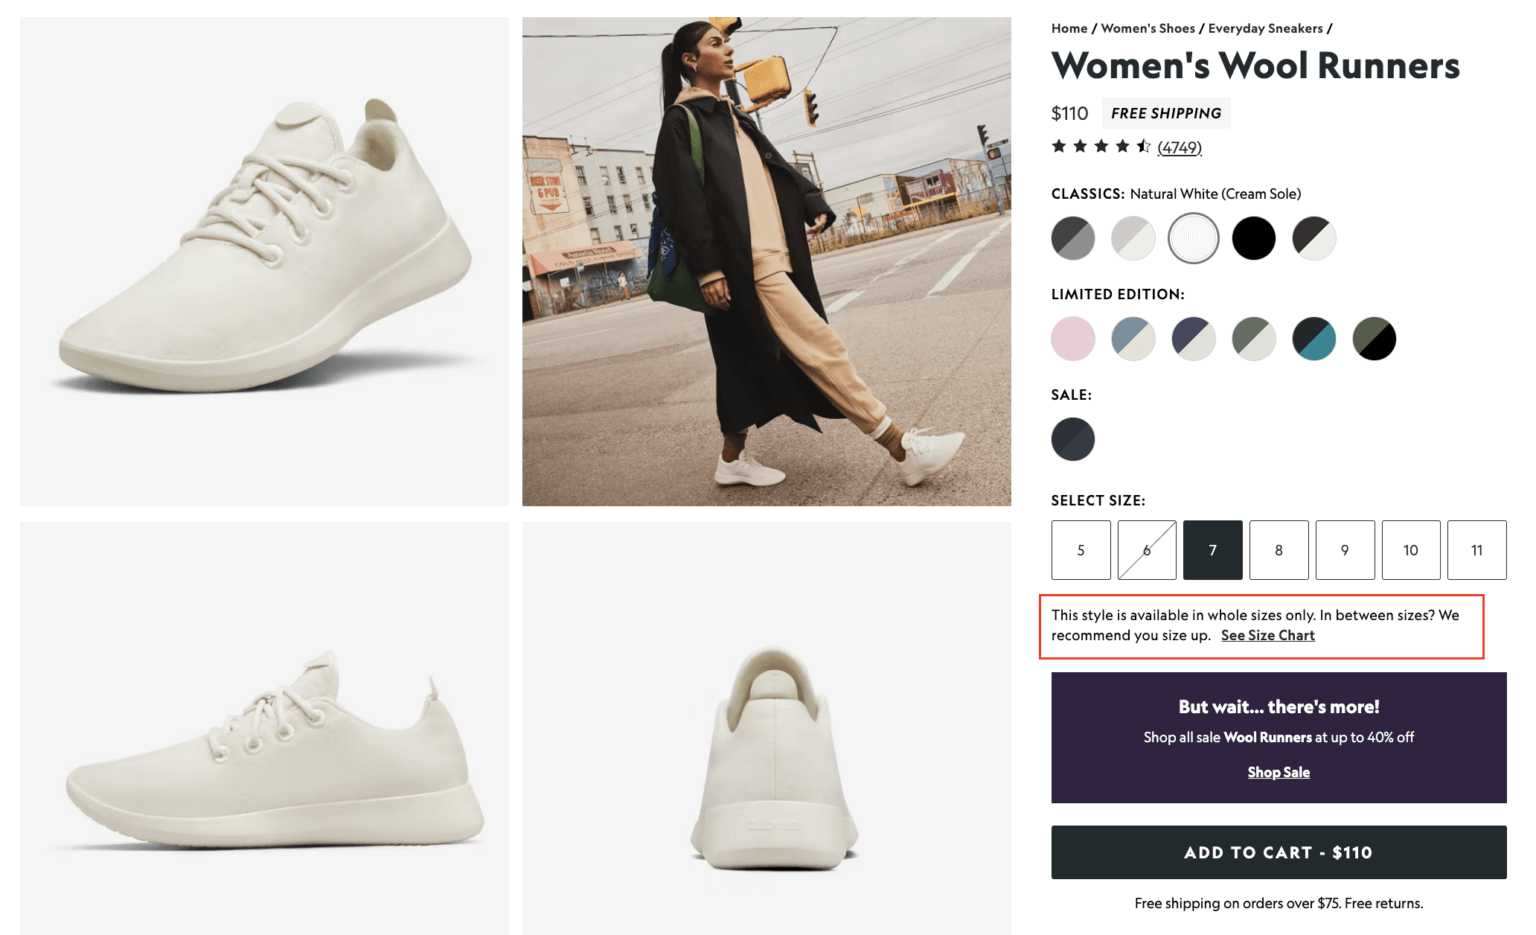Pick size 11

[1477, 550]
